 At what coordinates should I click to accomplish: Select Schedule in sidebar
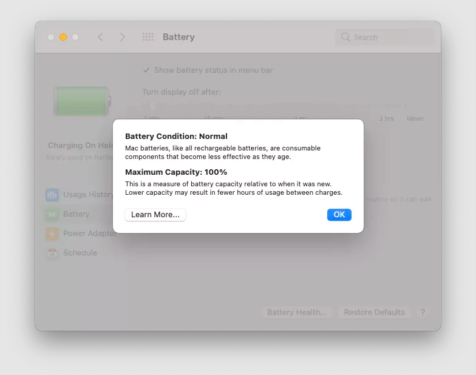tap(72, 253)
